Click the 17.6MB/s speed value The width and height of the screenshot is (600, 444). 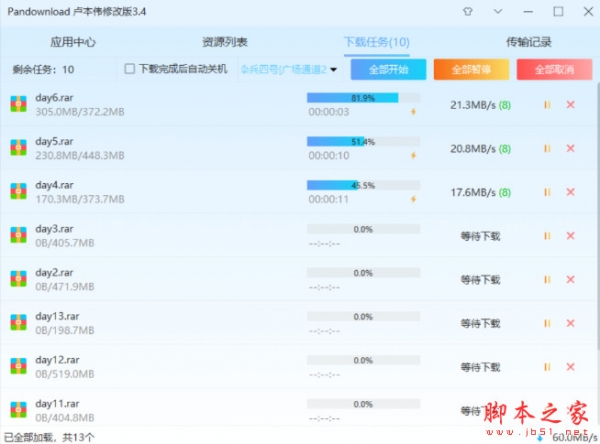click(473, 192)
